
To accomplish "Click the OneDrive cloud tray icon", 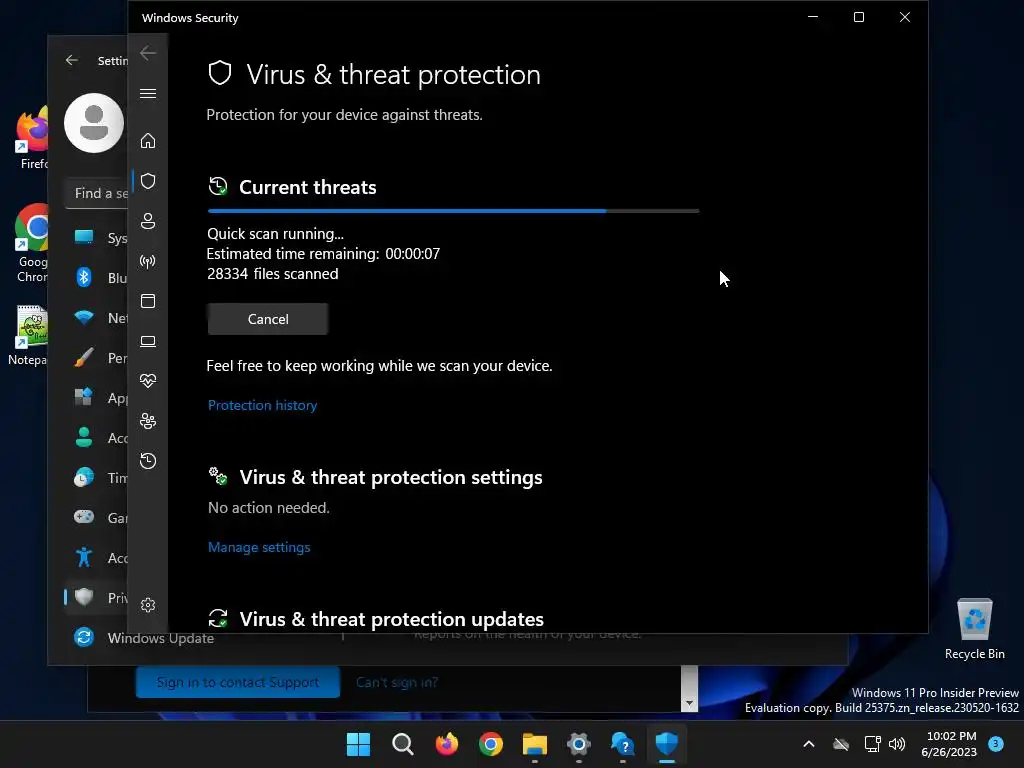I will [x=841, y=744].
